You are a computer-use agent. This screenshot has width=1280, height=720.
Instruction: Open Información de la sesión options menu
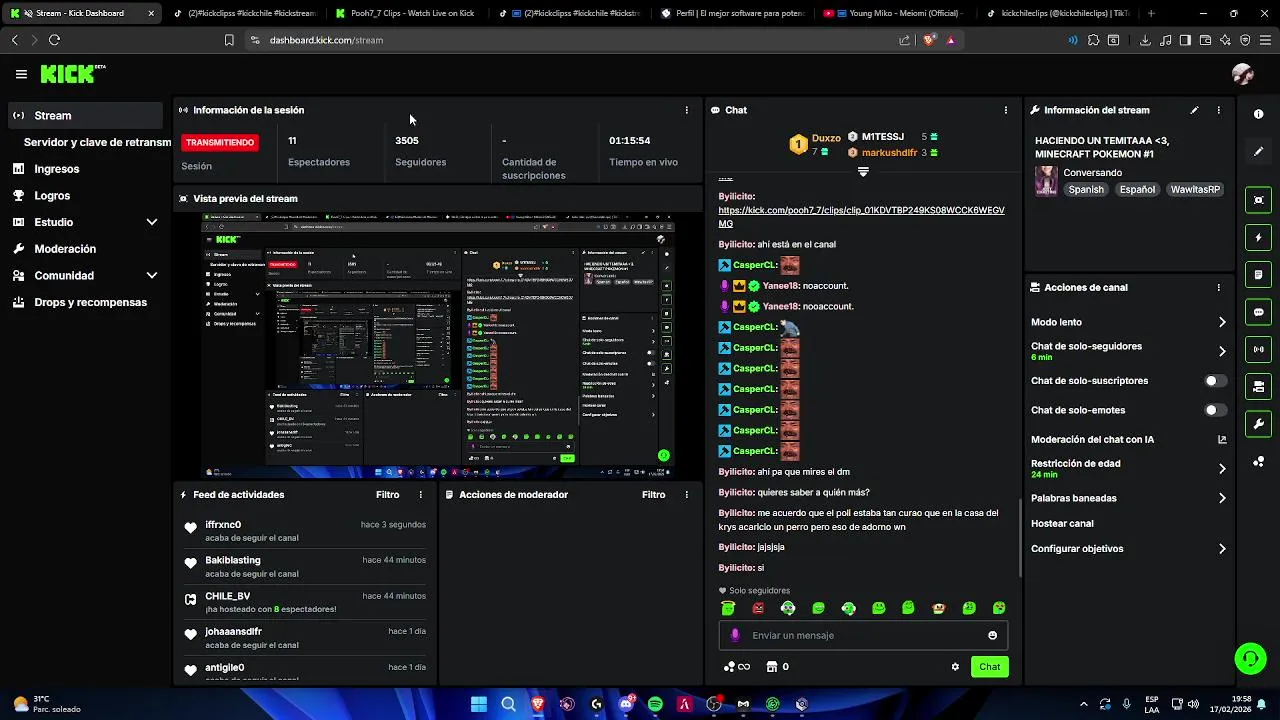click(x=686, y=110)
